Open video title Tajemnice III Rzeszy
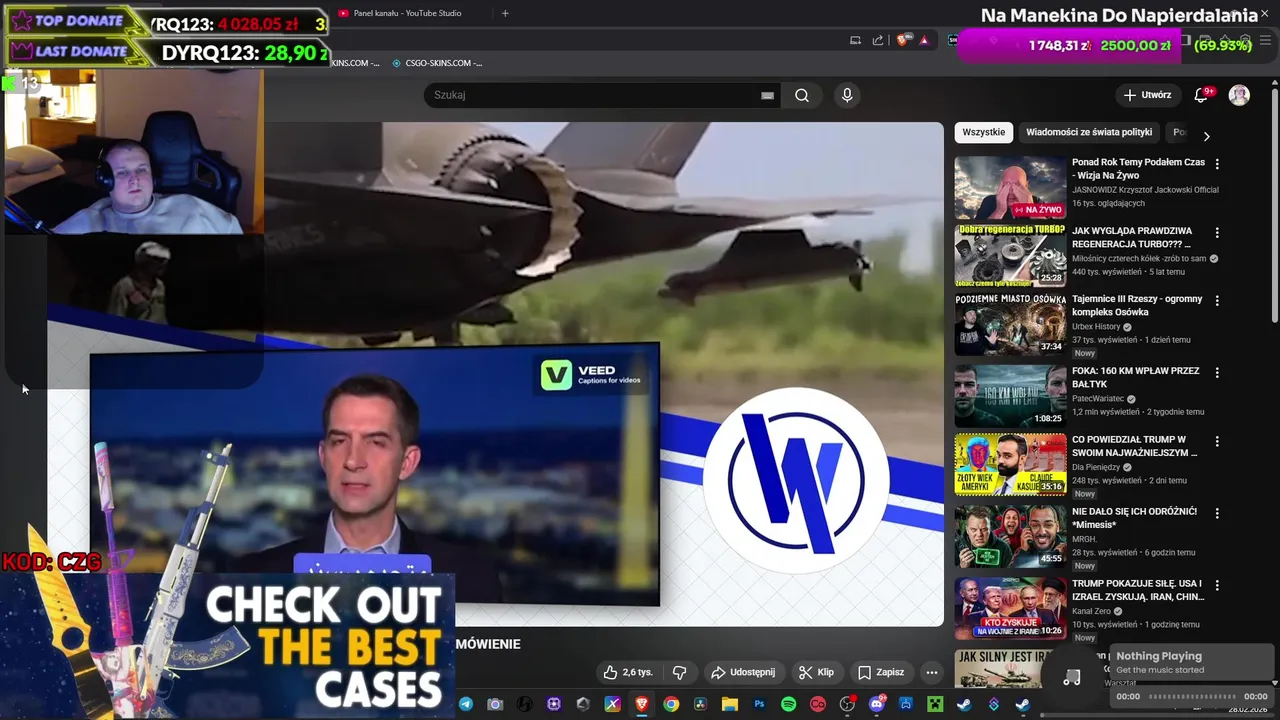This screenshot has width=1280, height=720. tap(1137, 305)
